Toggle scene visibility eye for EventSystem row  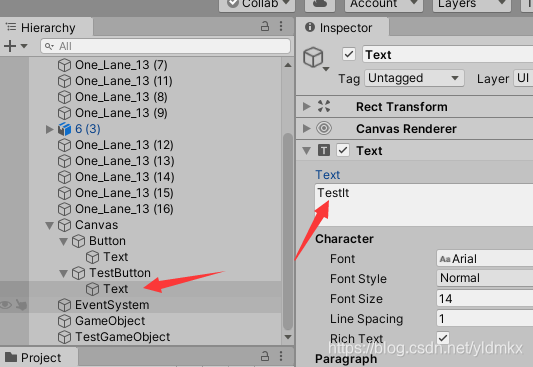click(6, 305)
